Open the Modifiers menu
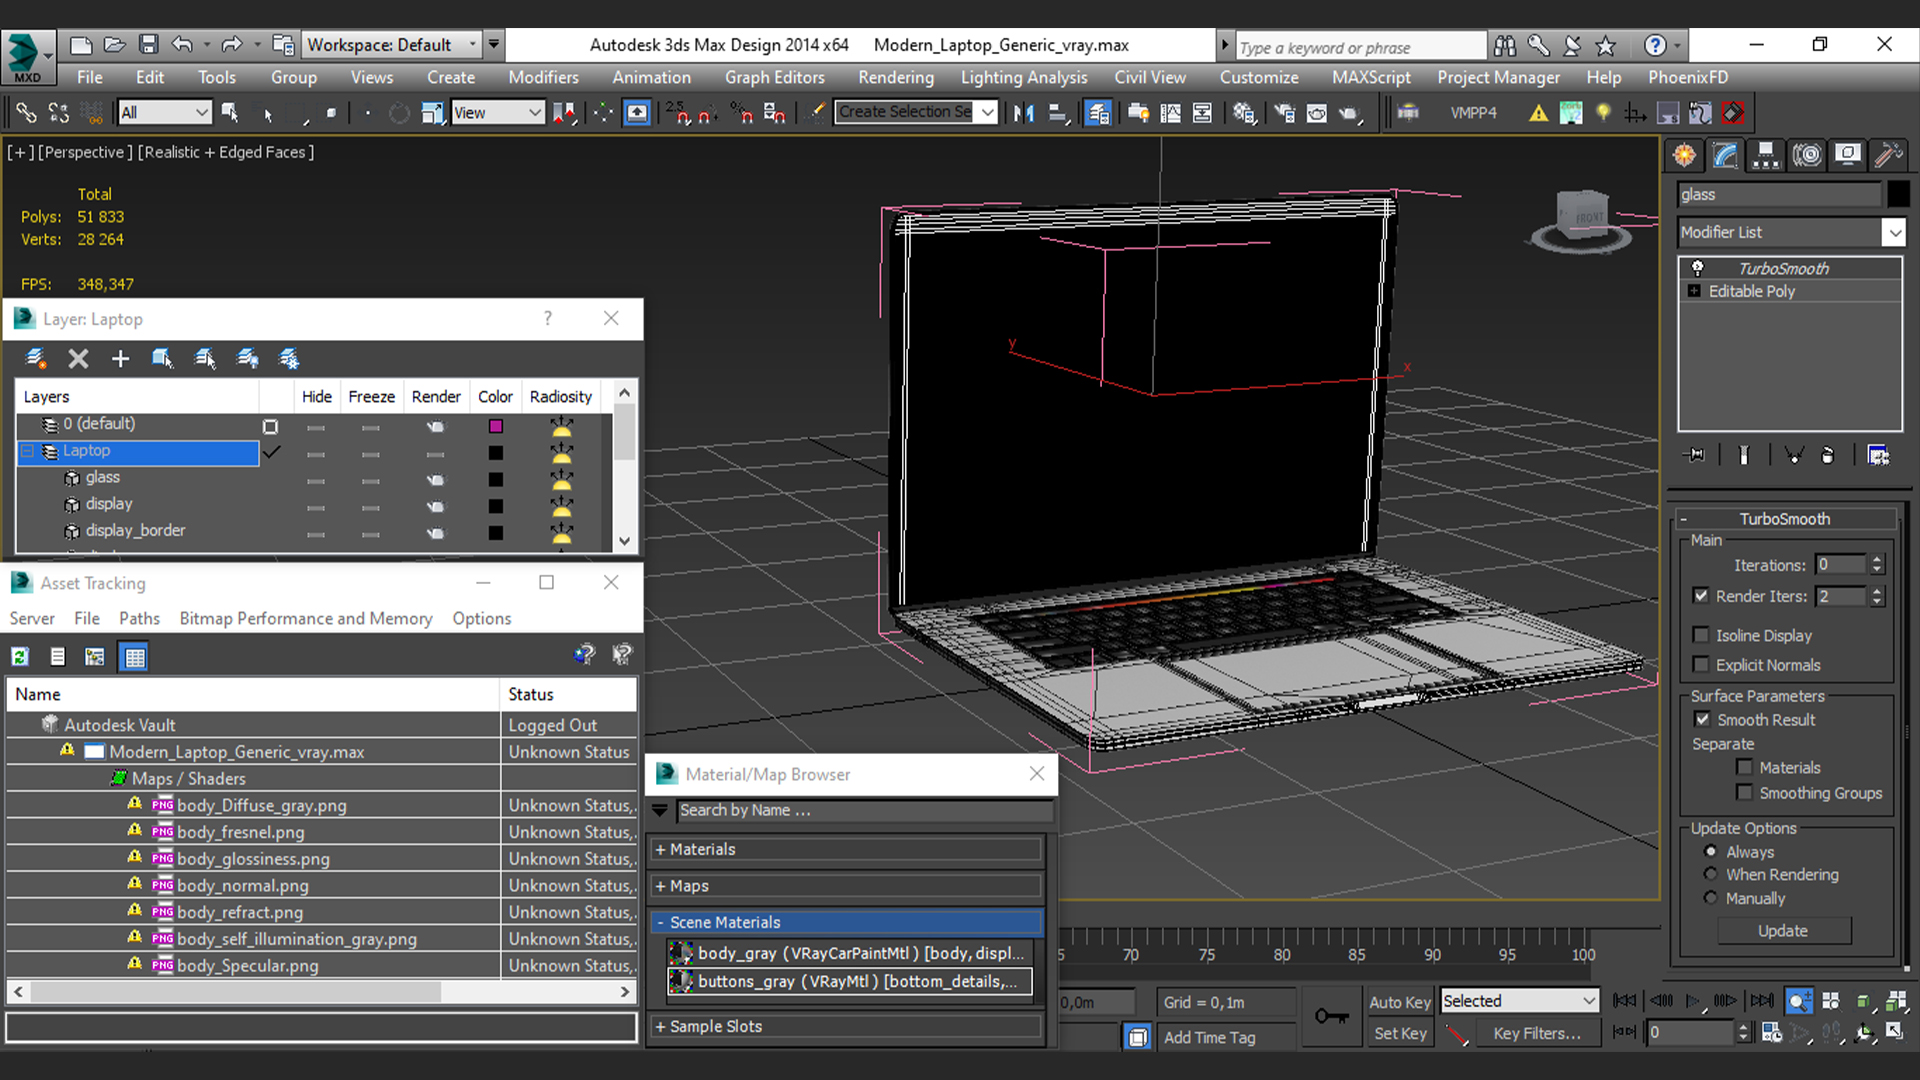The image size is (1920, 1080). [x=543, y=76]
